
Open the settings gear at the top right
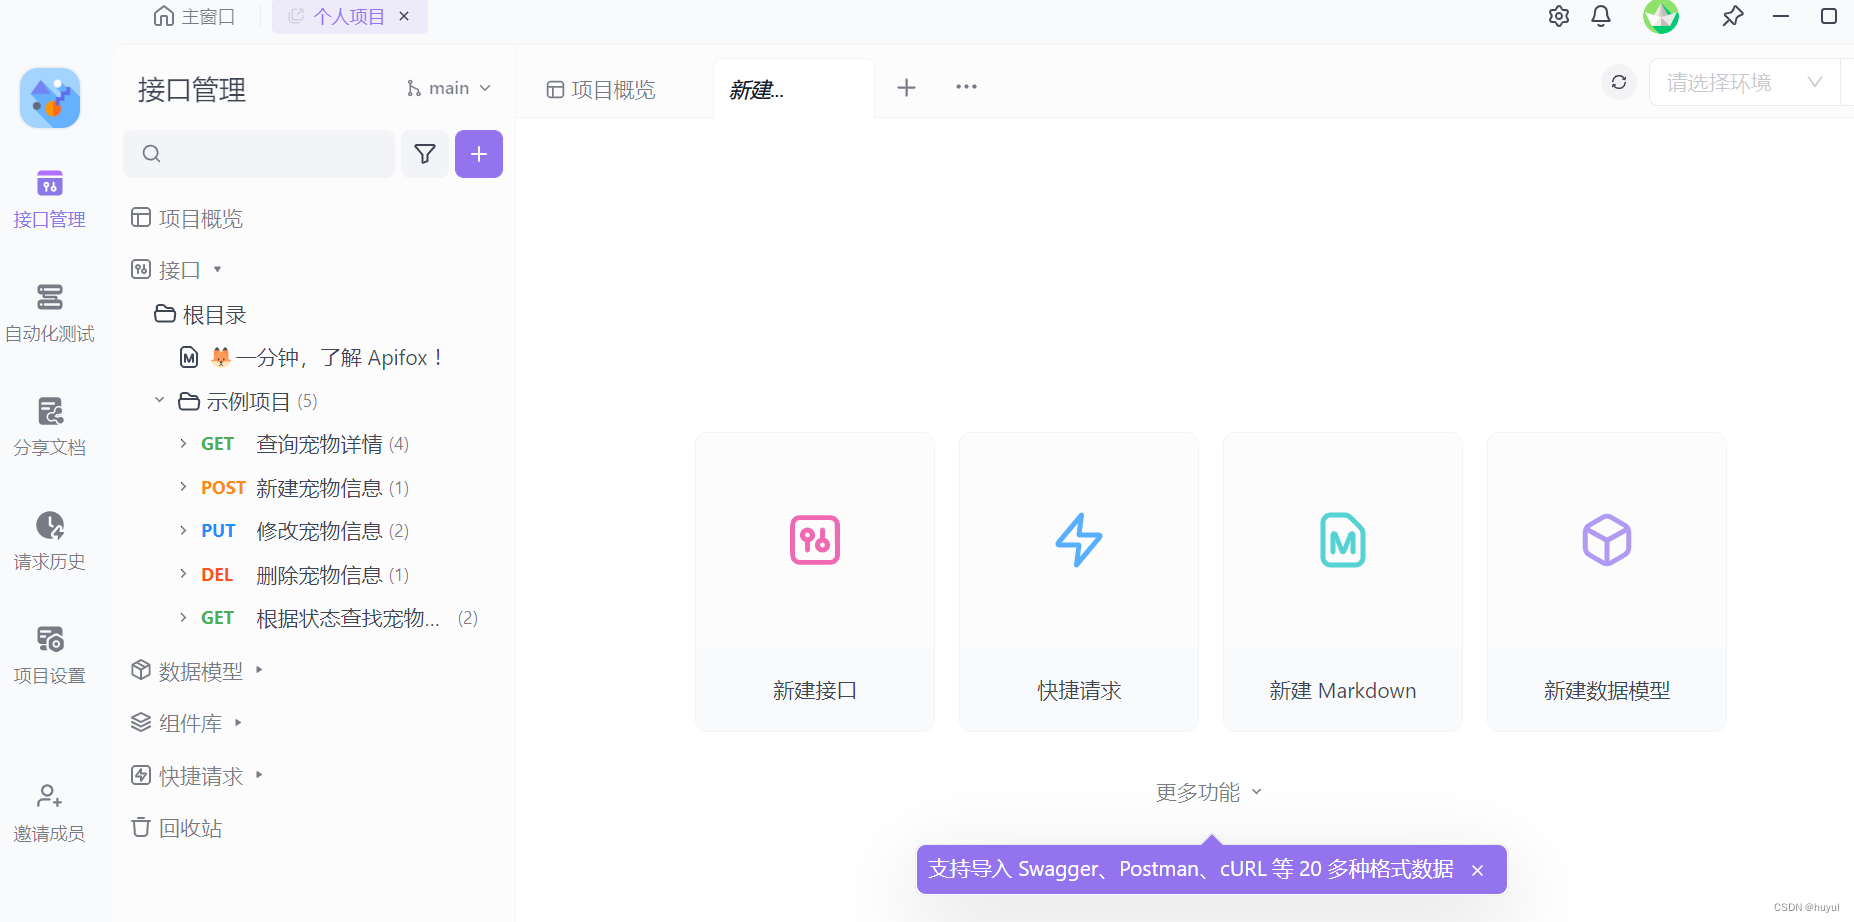coord(1558,16)
